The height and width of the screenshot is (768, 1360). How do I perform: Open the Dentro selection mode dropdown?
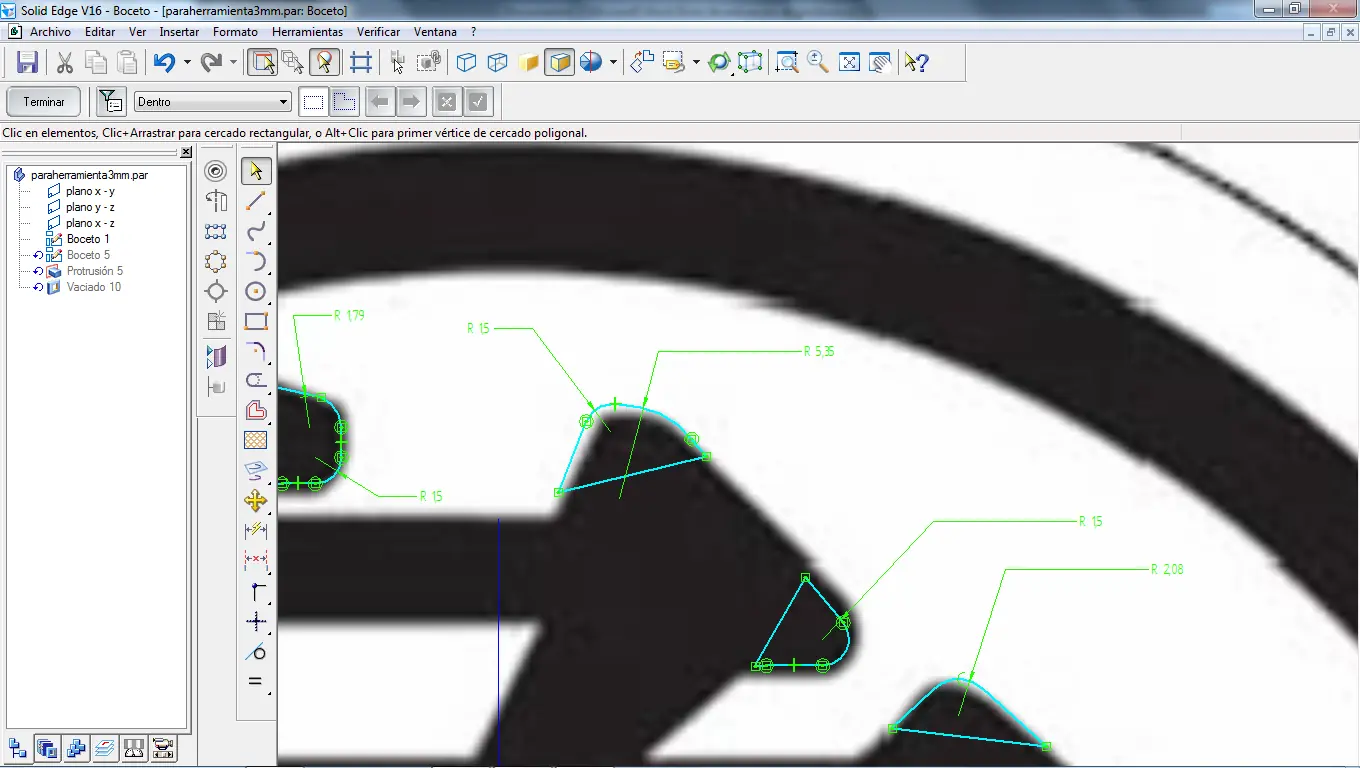pyautogui.click(x=285, y=101)
